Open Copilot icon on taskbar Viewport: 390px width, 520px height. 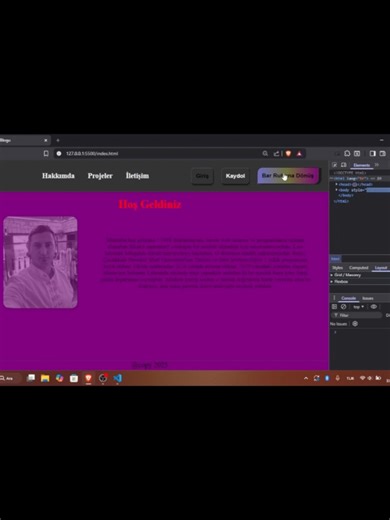(60, 378)
